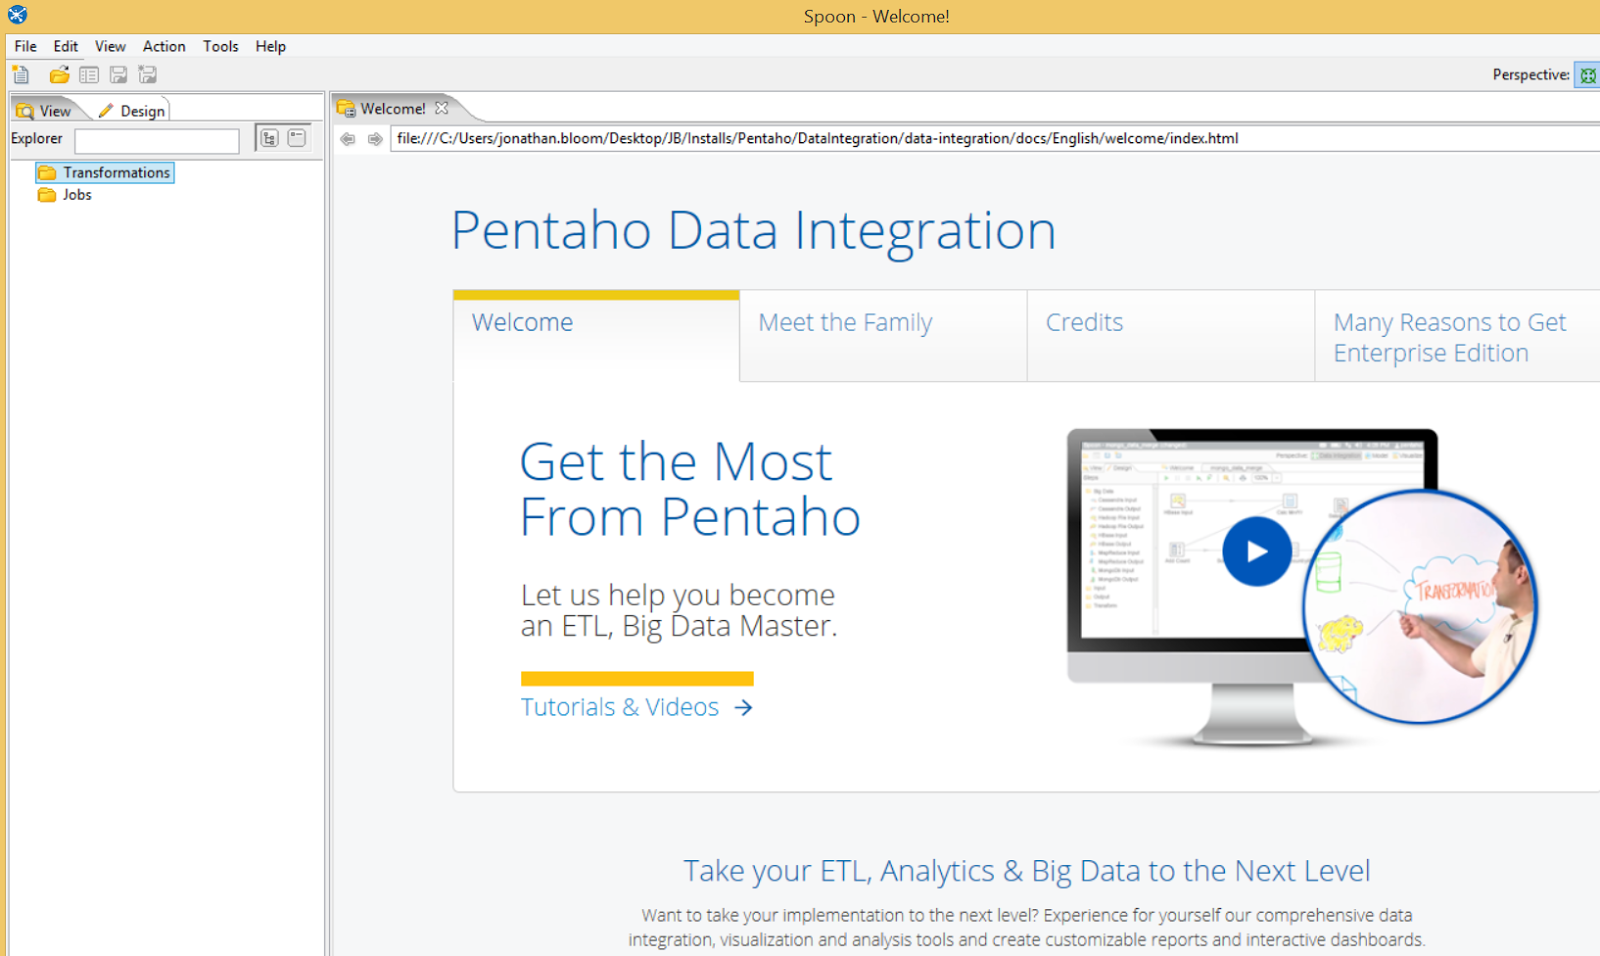This screenshot has height=956, width=1600.
Task: Click the Save toolbar icon
Action: tap(118, 75)
